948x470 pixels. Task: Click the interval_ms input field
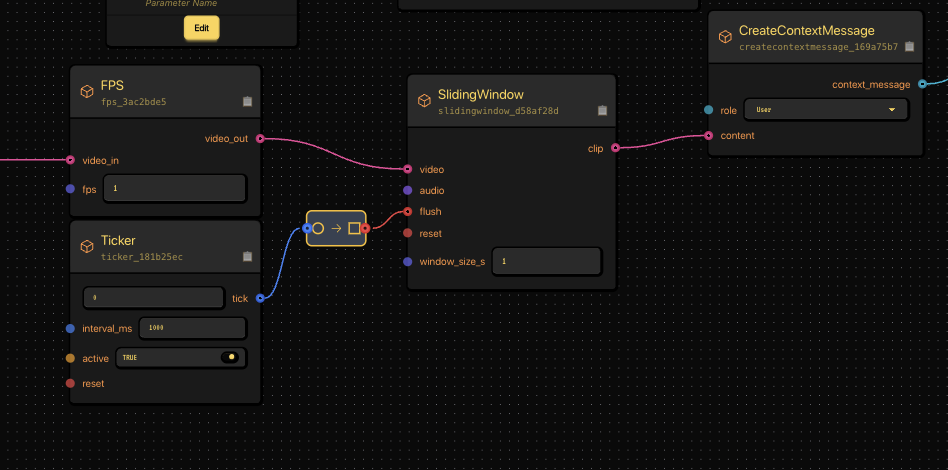tap(192, 328)
